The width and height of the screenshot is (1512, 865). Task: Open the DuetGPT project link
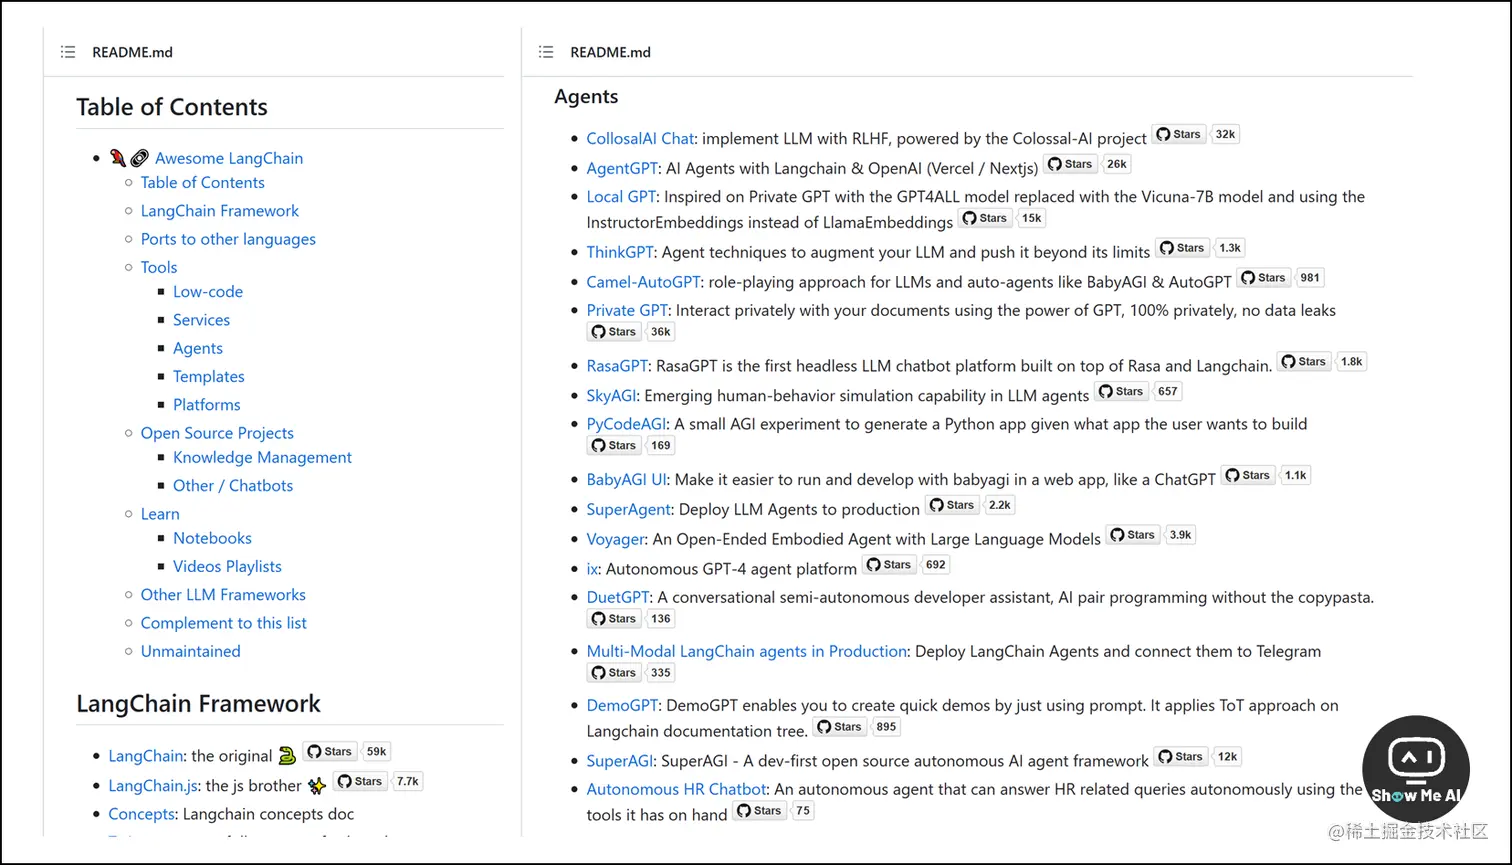point(618,598)
